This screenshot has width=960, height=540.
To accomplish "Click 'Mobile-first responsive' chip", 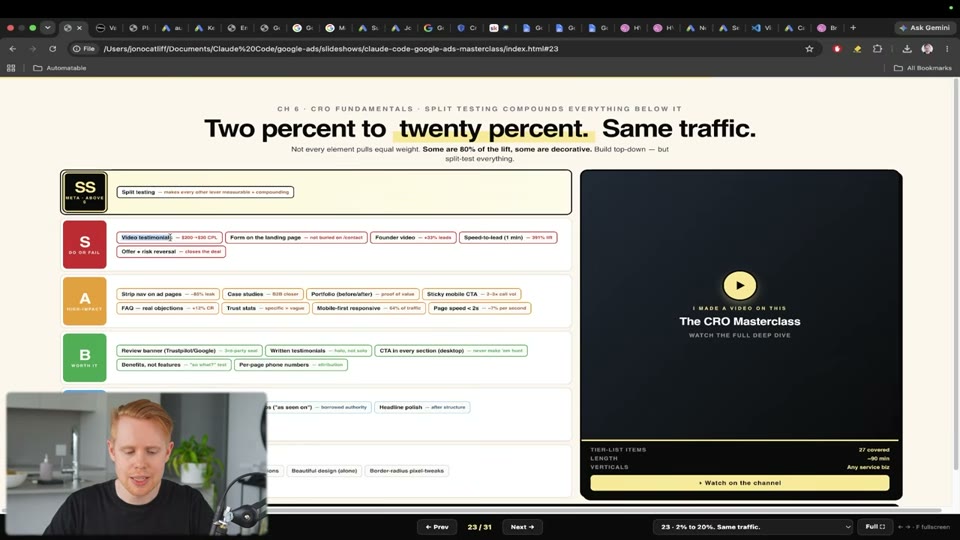I will pyautogui.click(x=369, y=308).
